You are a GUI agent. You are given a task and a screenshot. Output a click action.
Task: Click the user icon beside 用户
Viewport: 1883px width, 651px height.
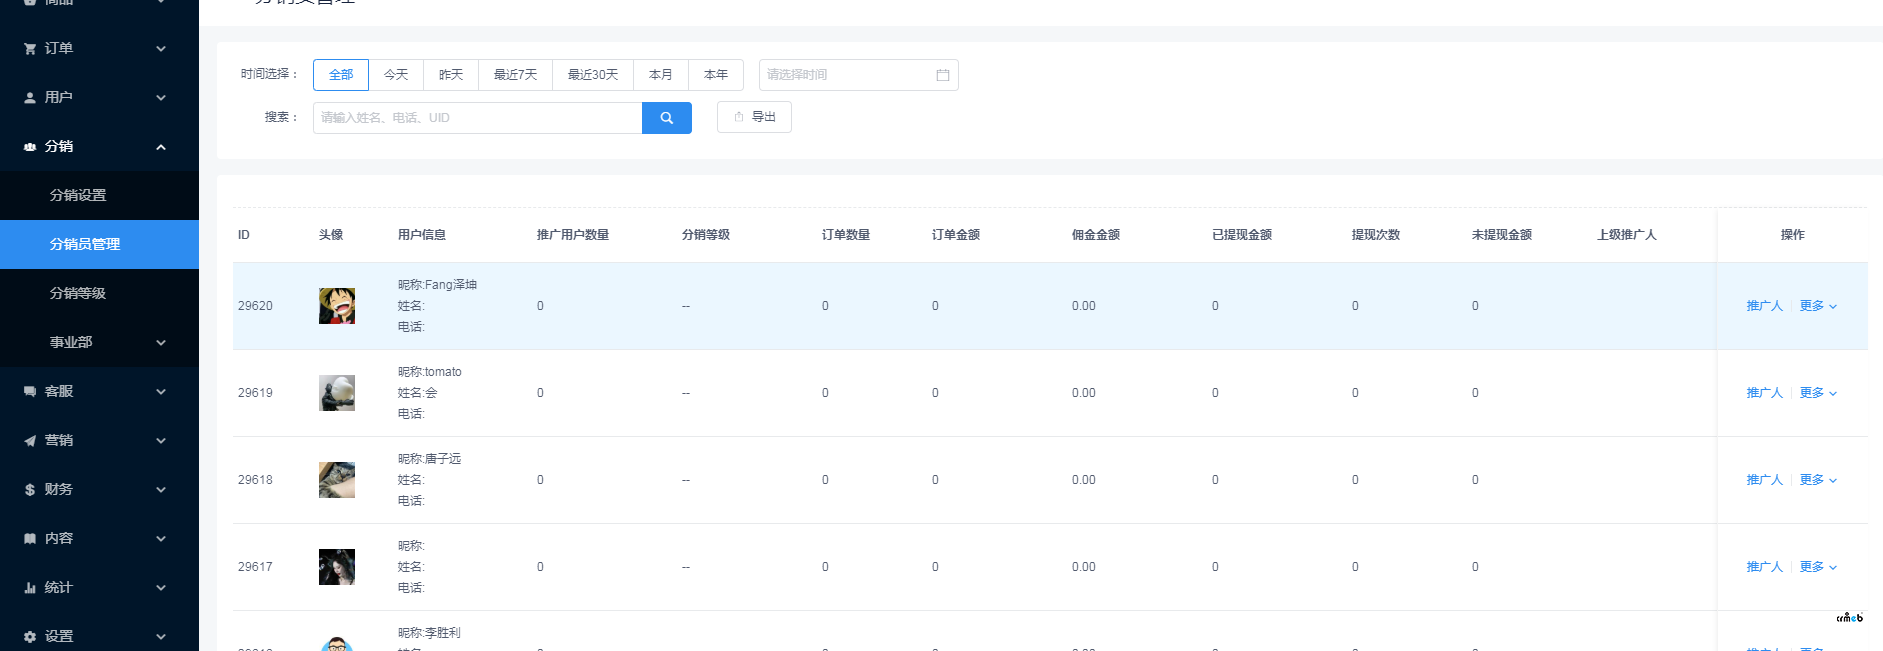point(30,98)
